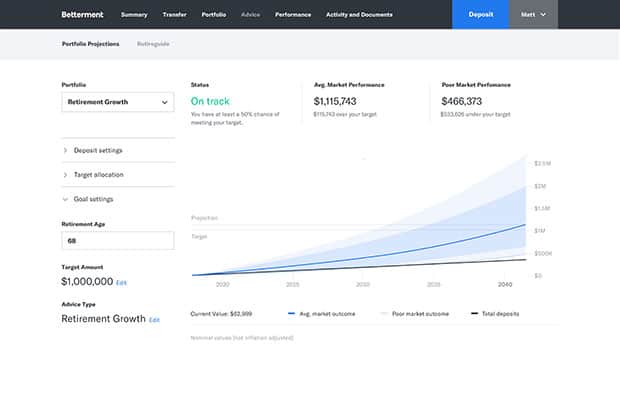Edit the Target Amount value
Image resolution: width=620 pixels, height=398 pixels.
tap(121, 283)
